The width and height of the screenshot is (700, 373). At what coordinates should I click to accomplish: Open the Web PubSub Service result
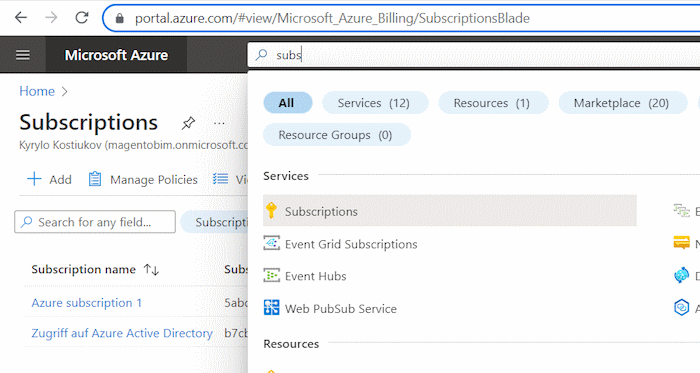point(341,308)
